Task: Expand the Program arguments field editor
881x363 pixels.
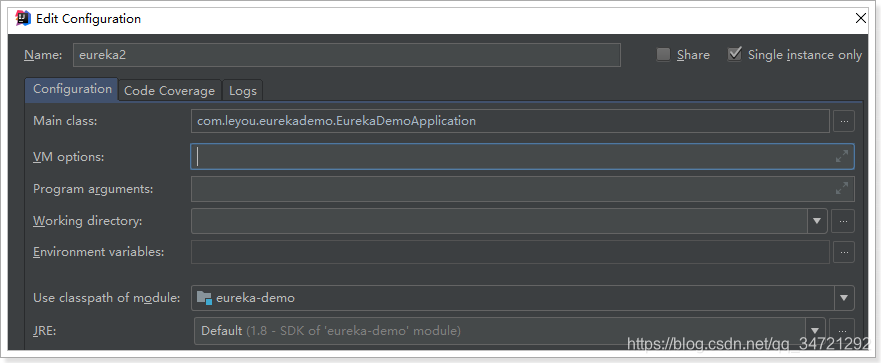Action: 841,189
